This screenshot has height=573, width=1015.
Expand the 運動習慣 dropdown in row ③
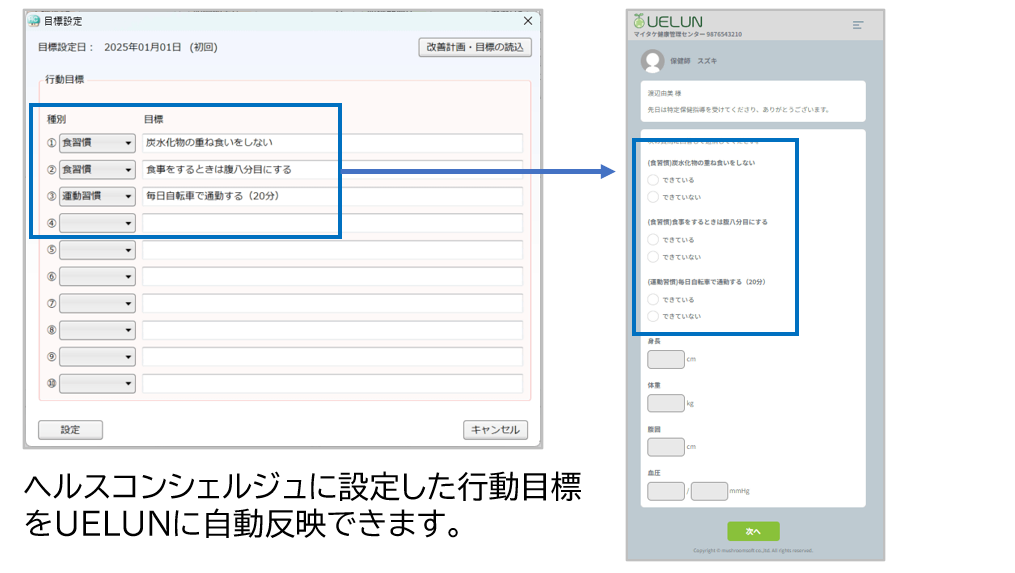(96, 196)
